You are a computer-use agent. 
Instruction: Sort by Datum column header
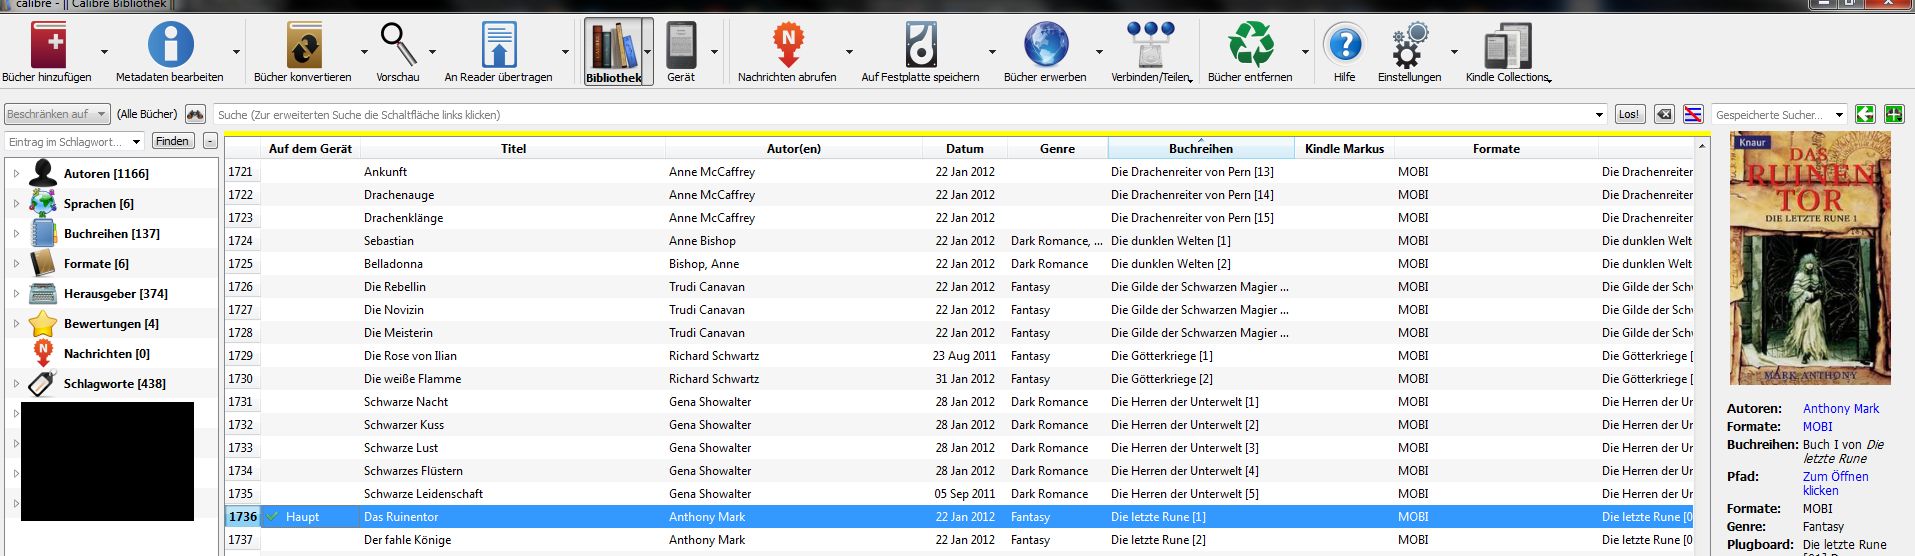click(965, 148)
